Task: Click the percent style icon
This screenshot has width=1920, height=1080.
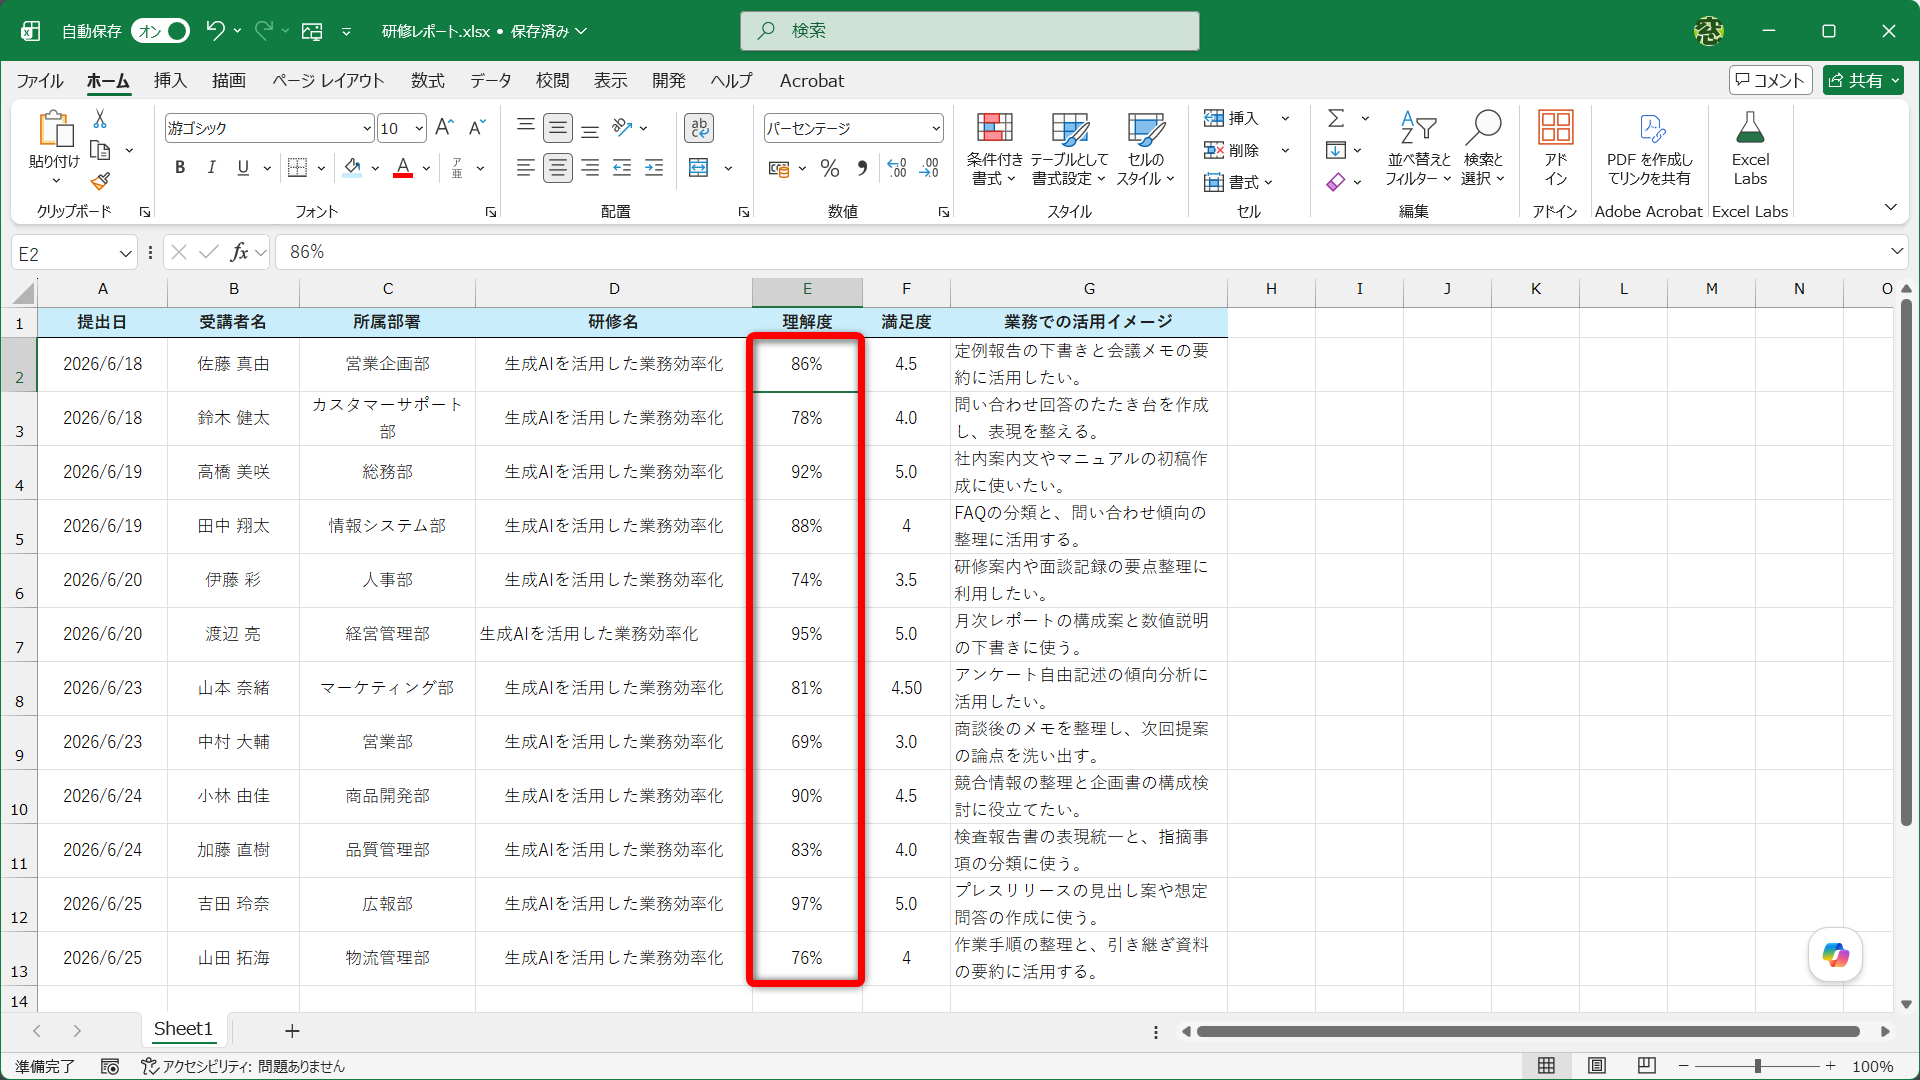Action: click(830, 168)
